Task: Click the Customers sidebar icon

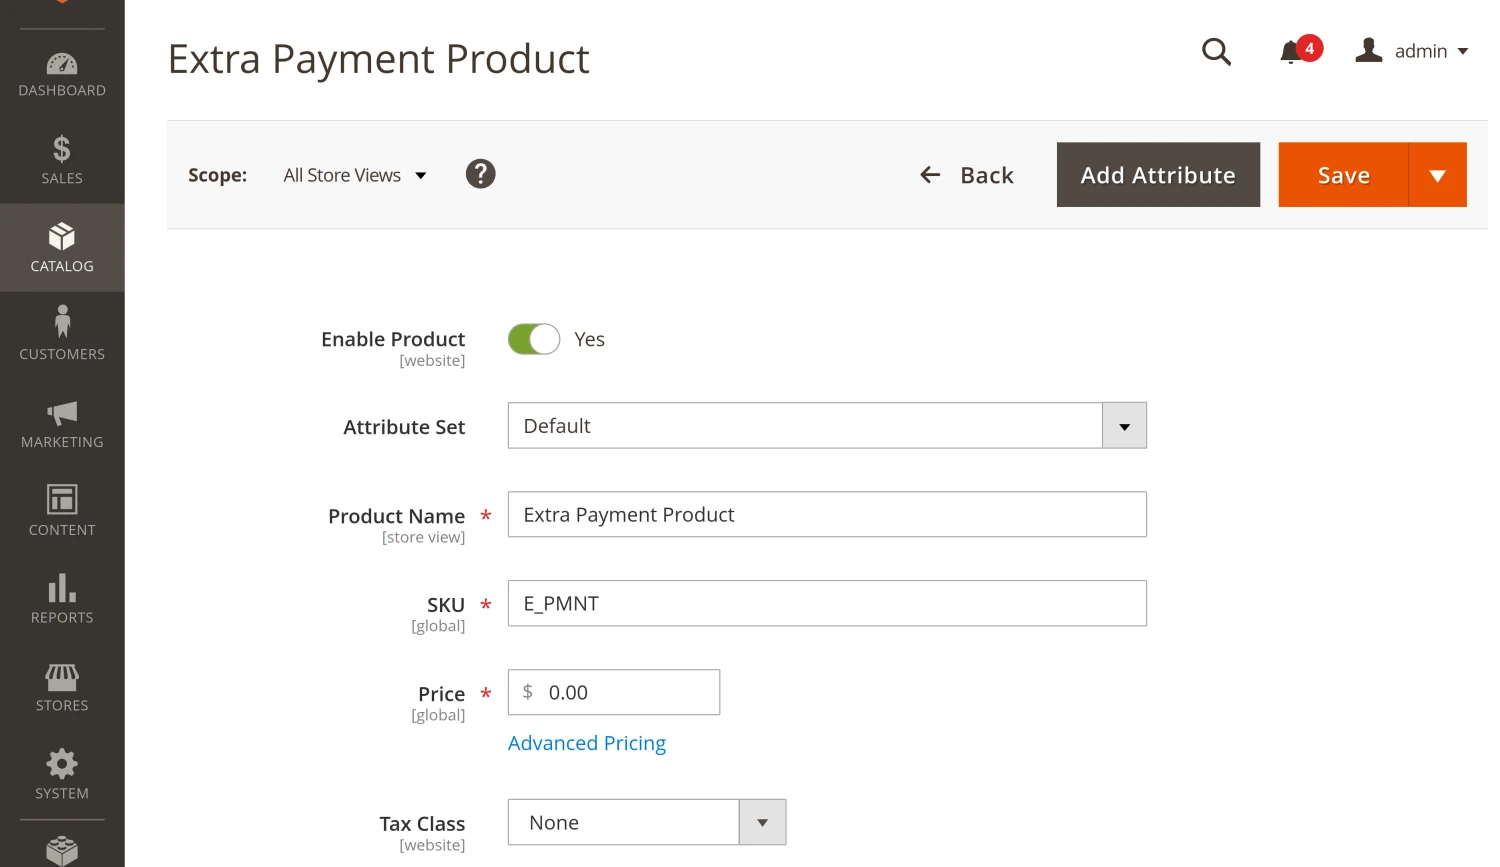Action: 61,322
